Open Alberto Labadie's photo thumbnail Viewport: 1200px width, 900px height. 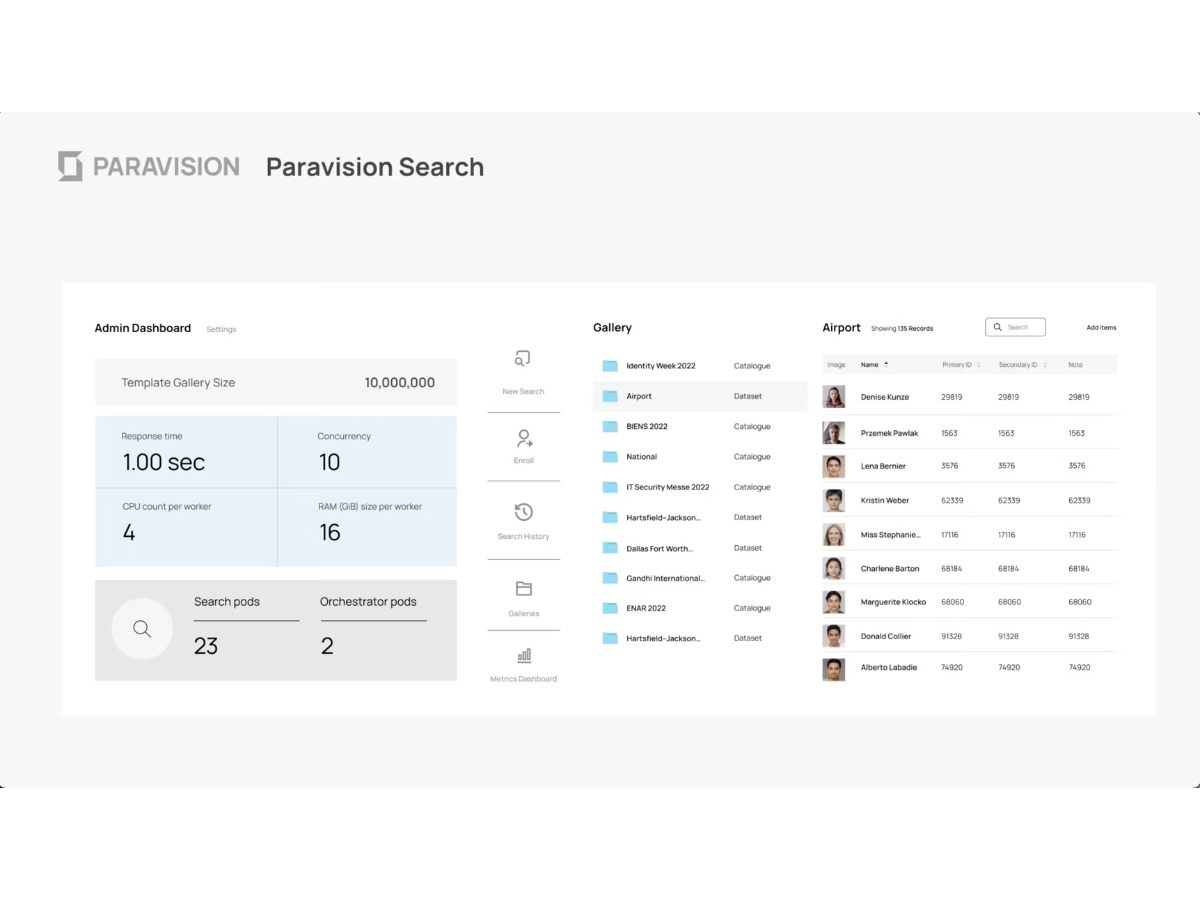tap(834, 668)
